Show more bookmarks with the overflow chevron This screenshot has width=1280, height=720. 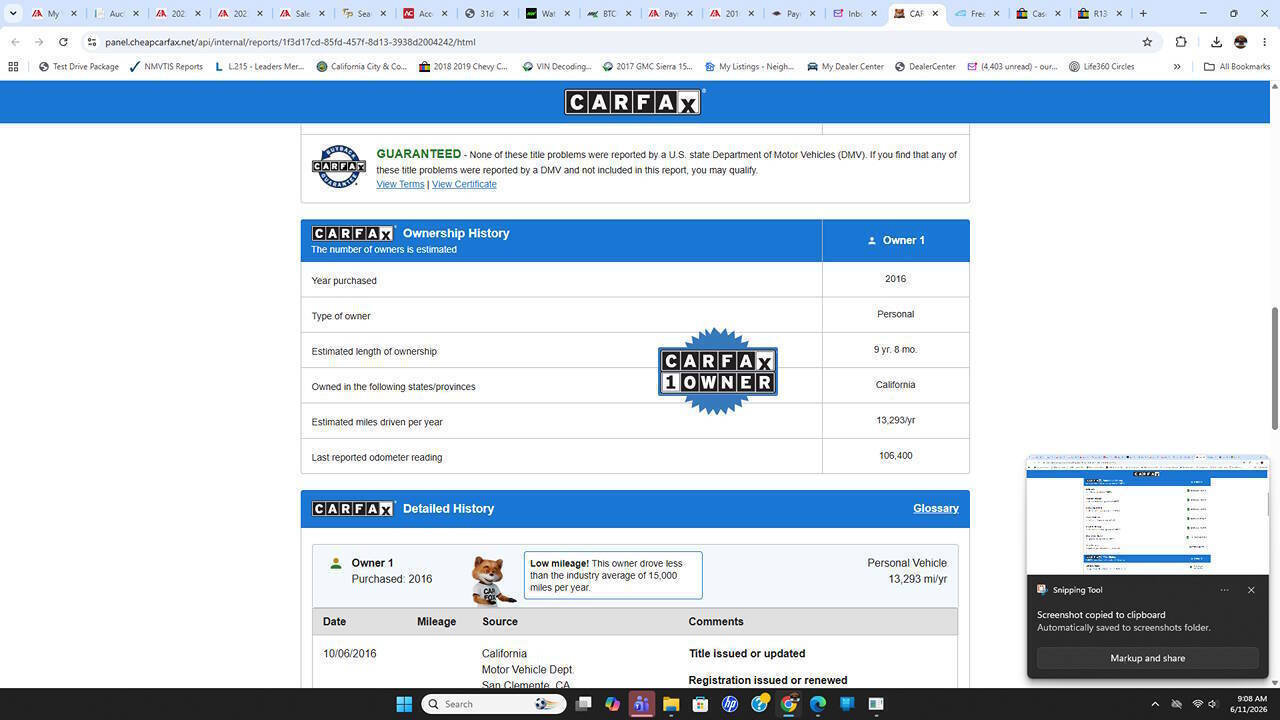pyautogui.click(x=1177, y=67)
